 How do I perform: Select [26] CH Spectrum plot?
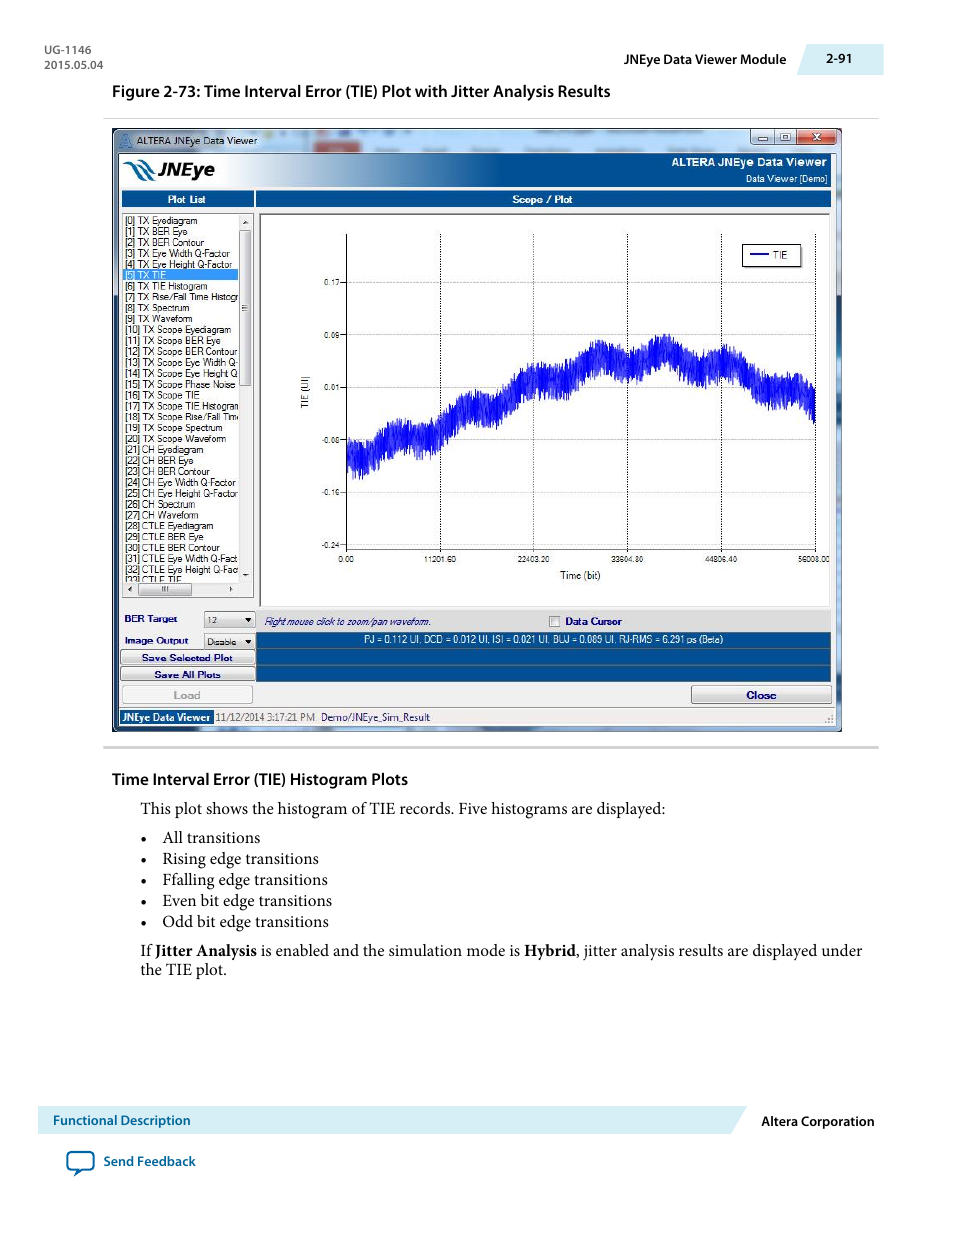click(x=160, y=505)
